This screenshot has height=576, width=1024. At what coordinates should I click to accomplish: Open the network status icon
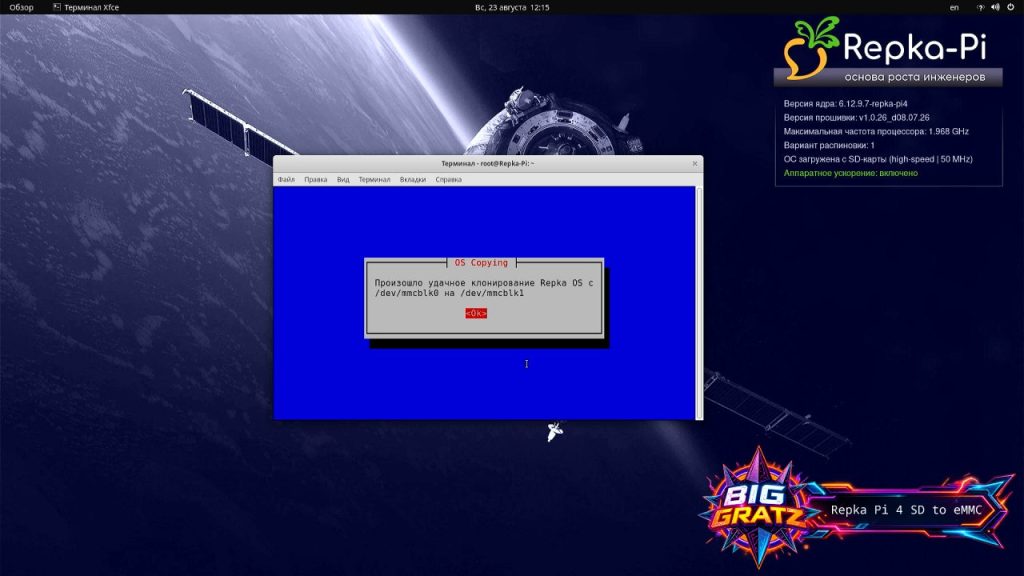[980, 7]
